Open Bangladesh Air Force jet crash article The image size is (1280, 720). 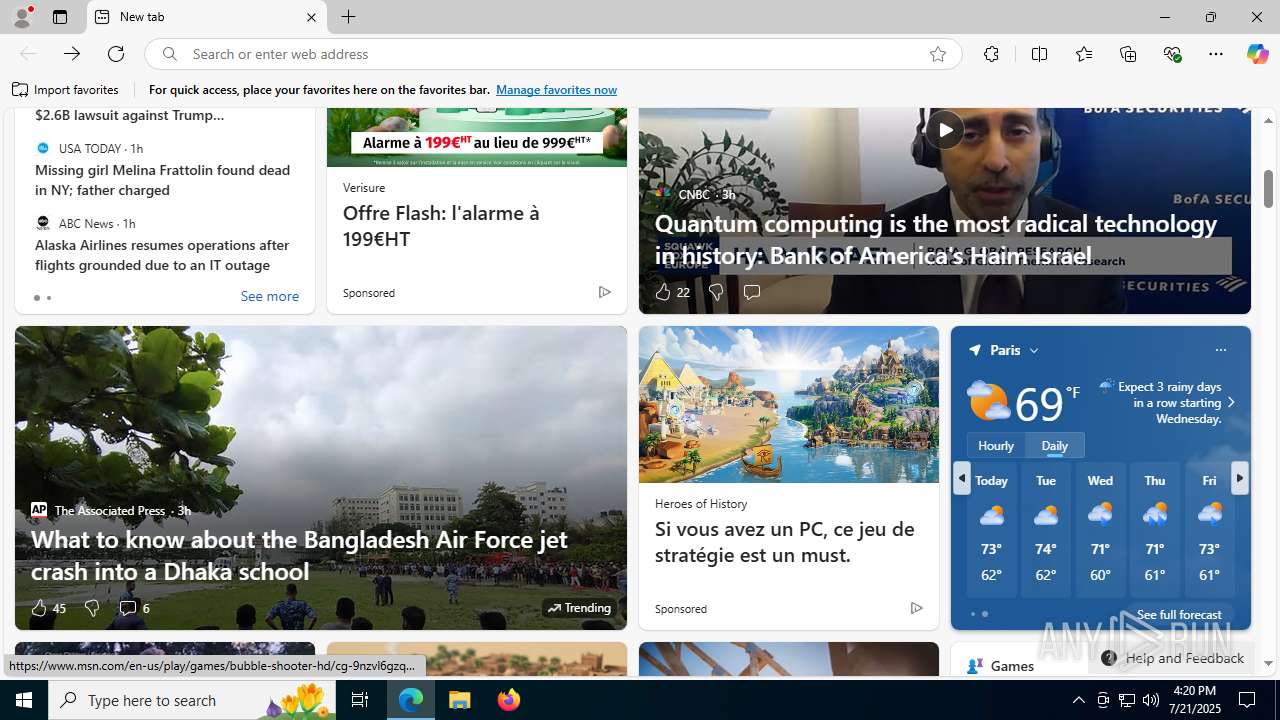pyautogui.click(x=299, y=555)
